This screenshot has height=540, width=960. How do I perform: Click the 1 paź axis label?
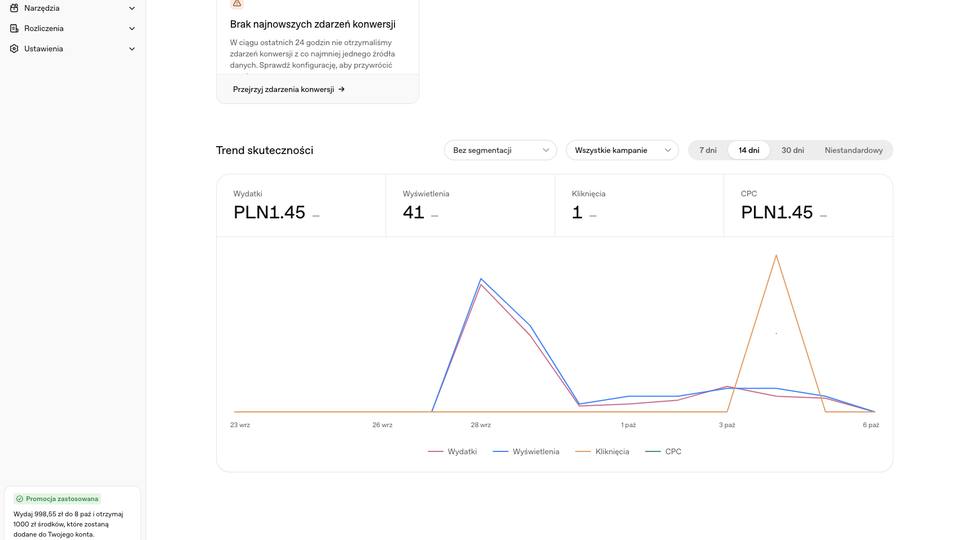(x=628, y=425)
